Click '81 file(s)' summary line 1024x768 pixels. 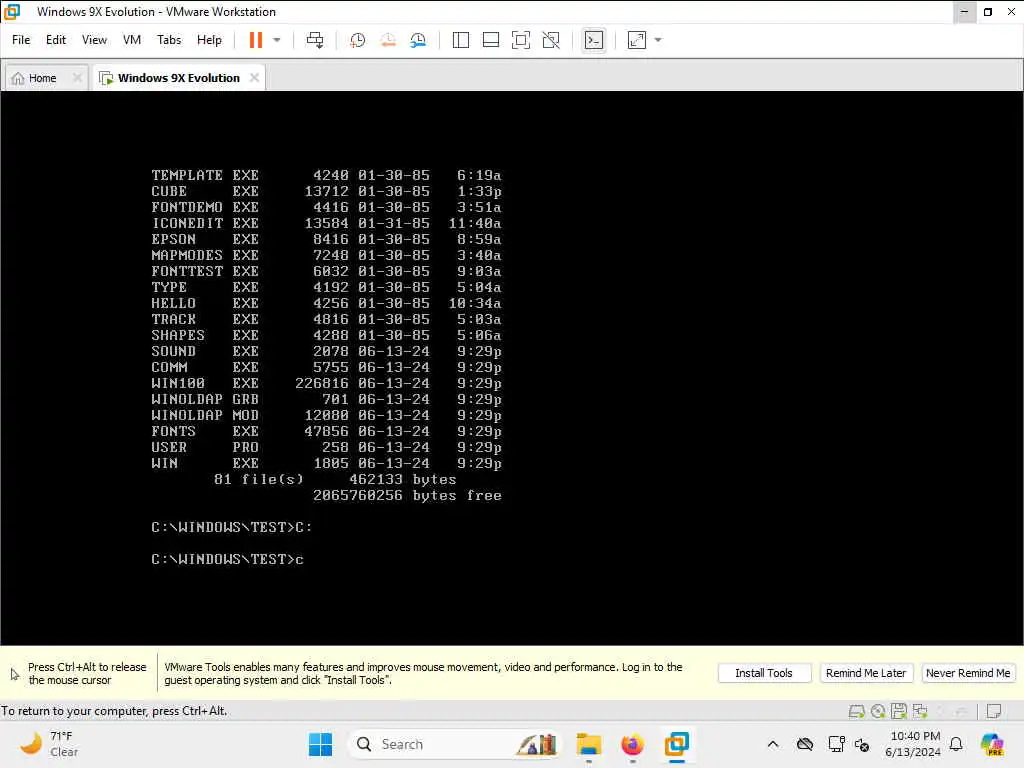pyautogui.click(x=335, y=479)
